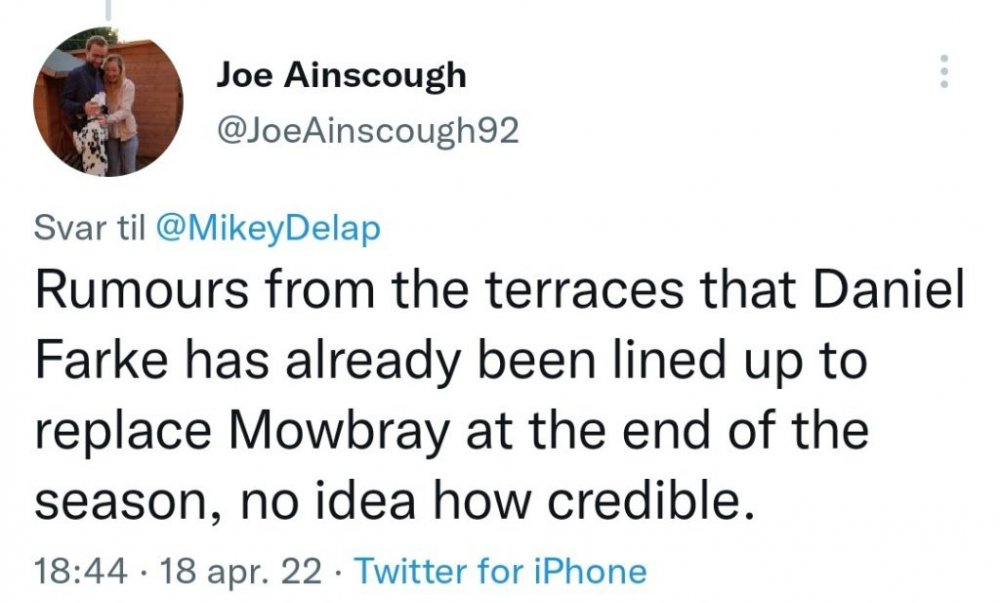1000x603 pixels.
Task: Click the Twitter for iPhone source link
Action: click(501, 571)
